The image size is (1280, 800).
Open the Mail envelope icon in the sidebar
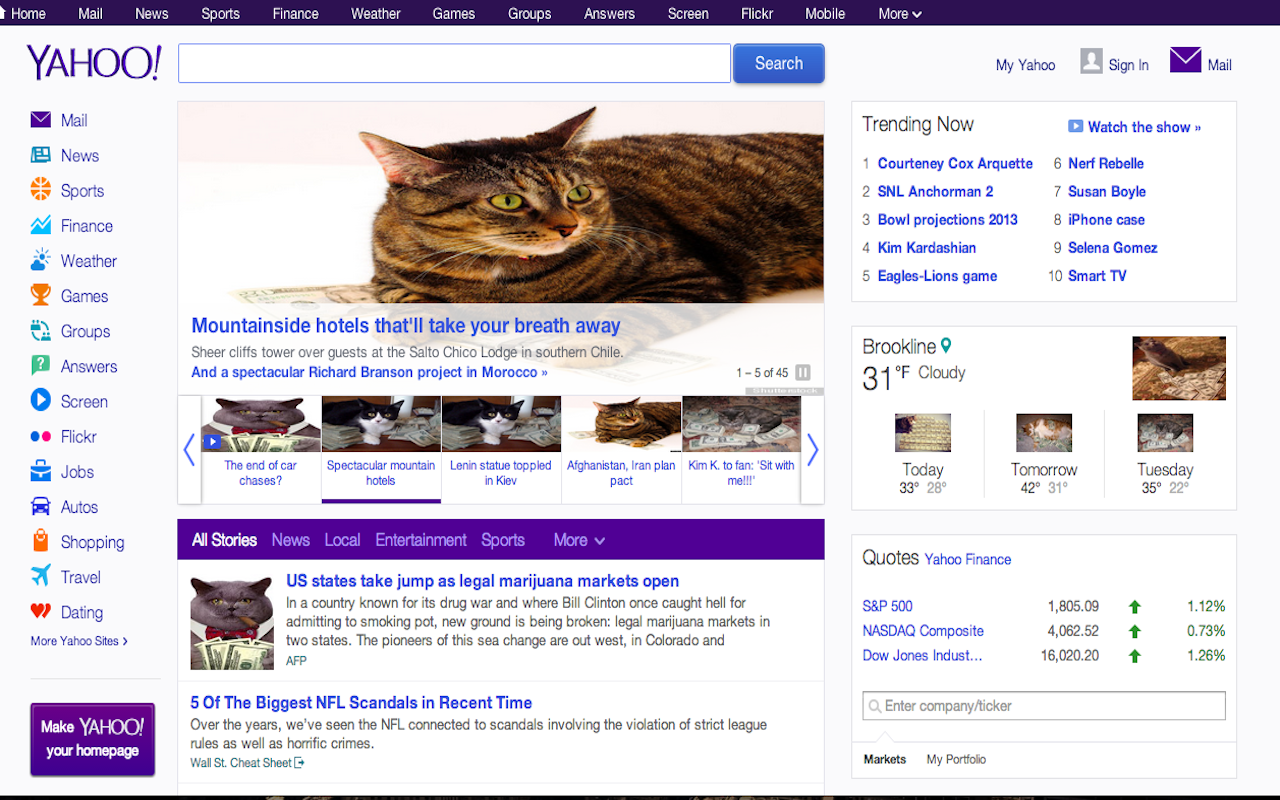[40, 120]
